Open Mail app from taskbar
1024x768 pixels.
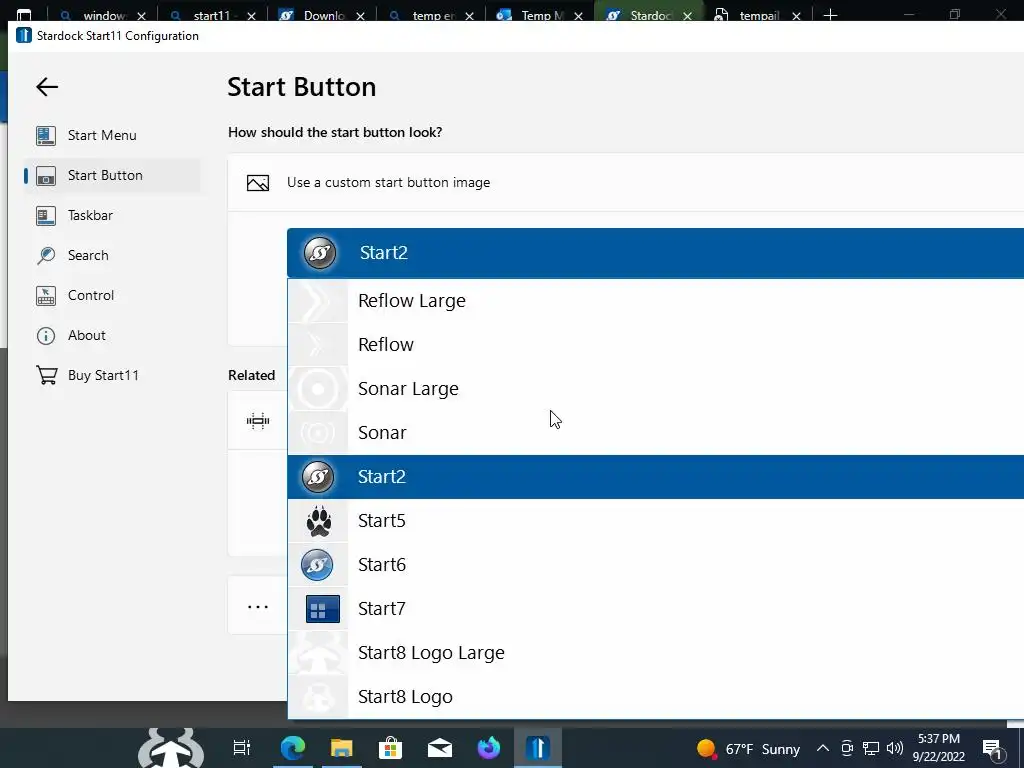pos(440,748)
